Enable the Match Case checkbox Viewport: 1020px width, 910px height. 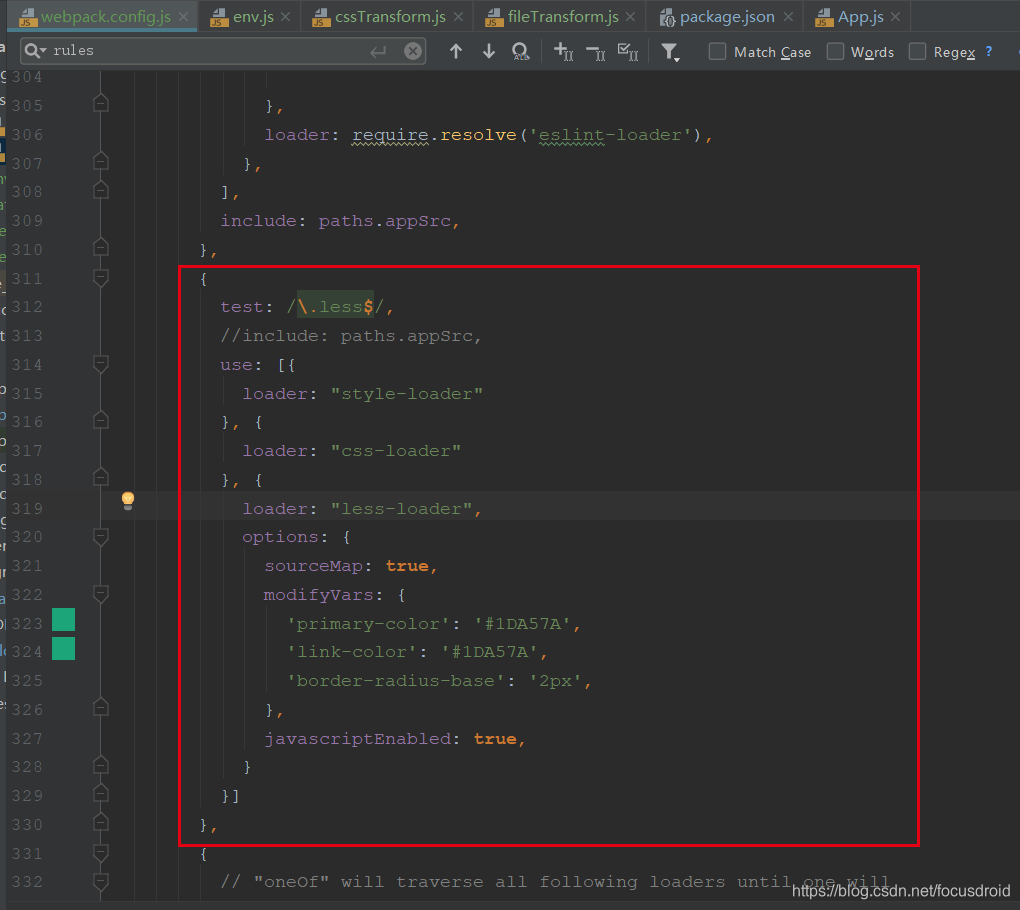click(x=717, y=51)
